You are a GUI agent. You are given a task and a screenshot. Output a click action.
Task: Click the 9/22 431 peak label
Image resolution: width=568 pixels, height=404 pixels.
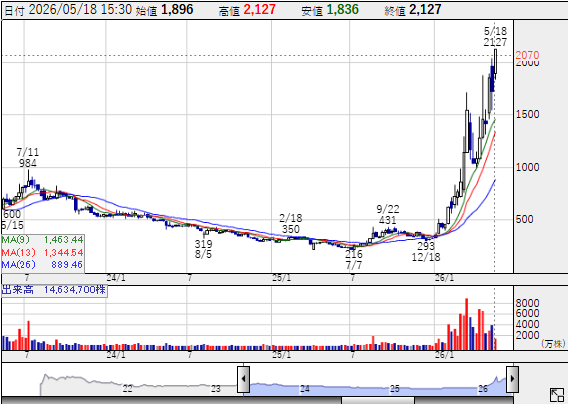click(x=388, y=215)
